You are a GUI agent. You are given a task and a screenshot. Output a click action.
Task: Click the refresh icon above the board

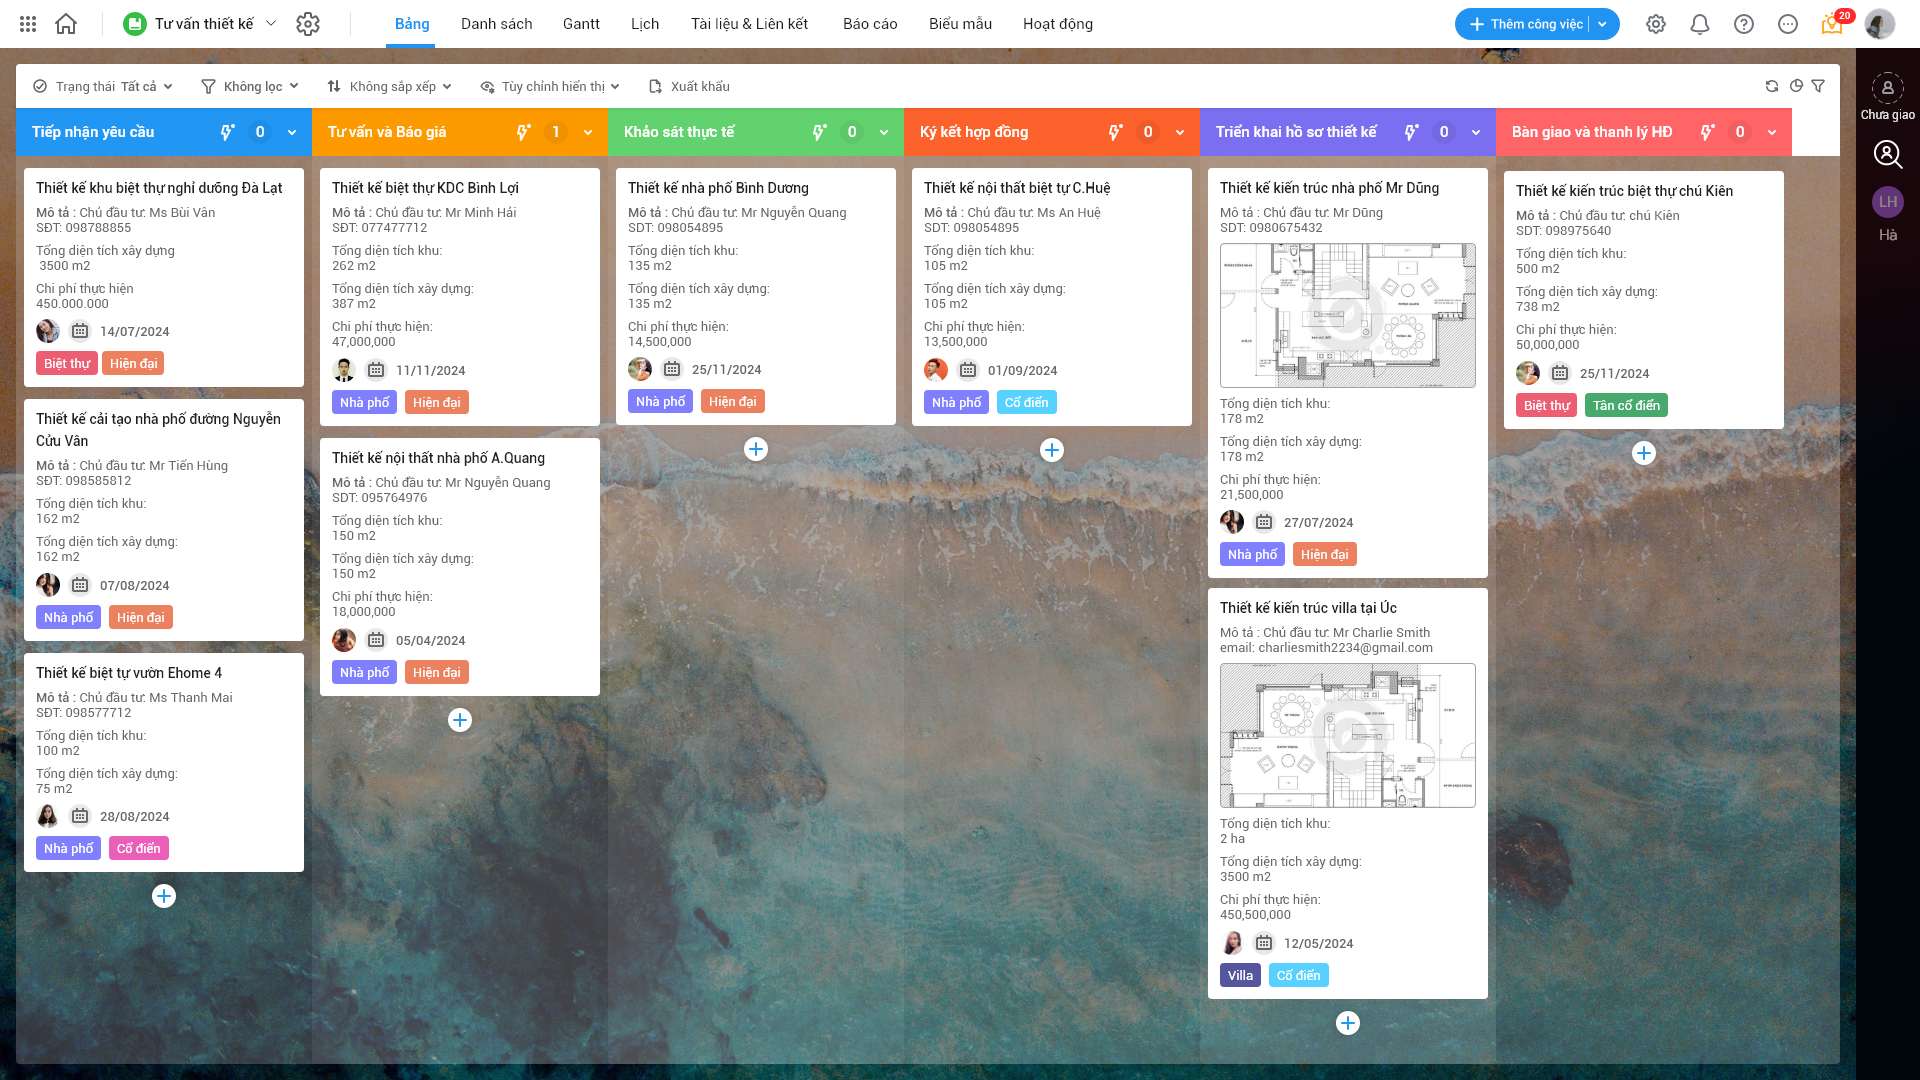pyautogui.click(x=1772, y=86)
